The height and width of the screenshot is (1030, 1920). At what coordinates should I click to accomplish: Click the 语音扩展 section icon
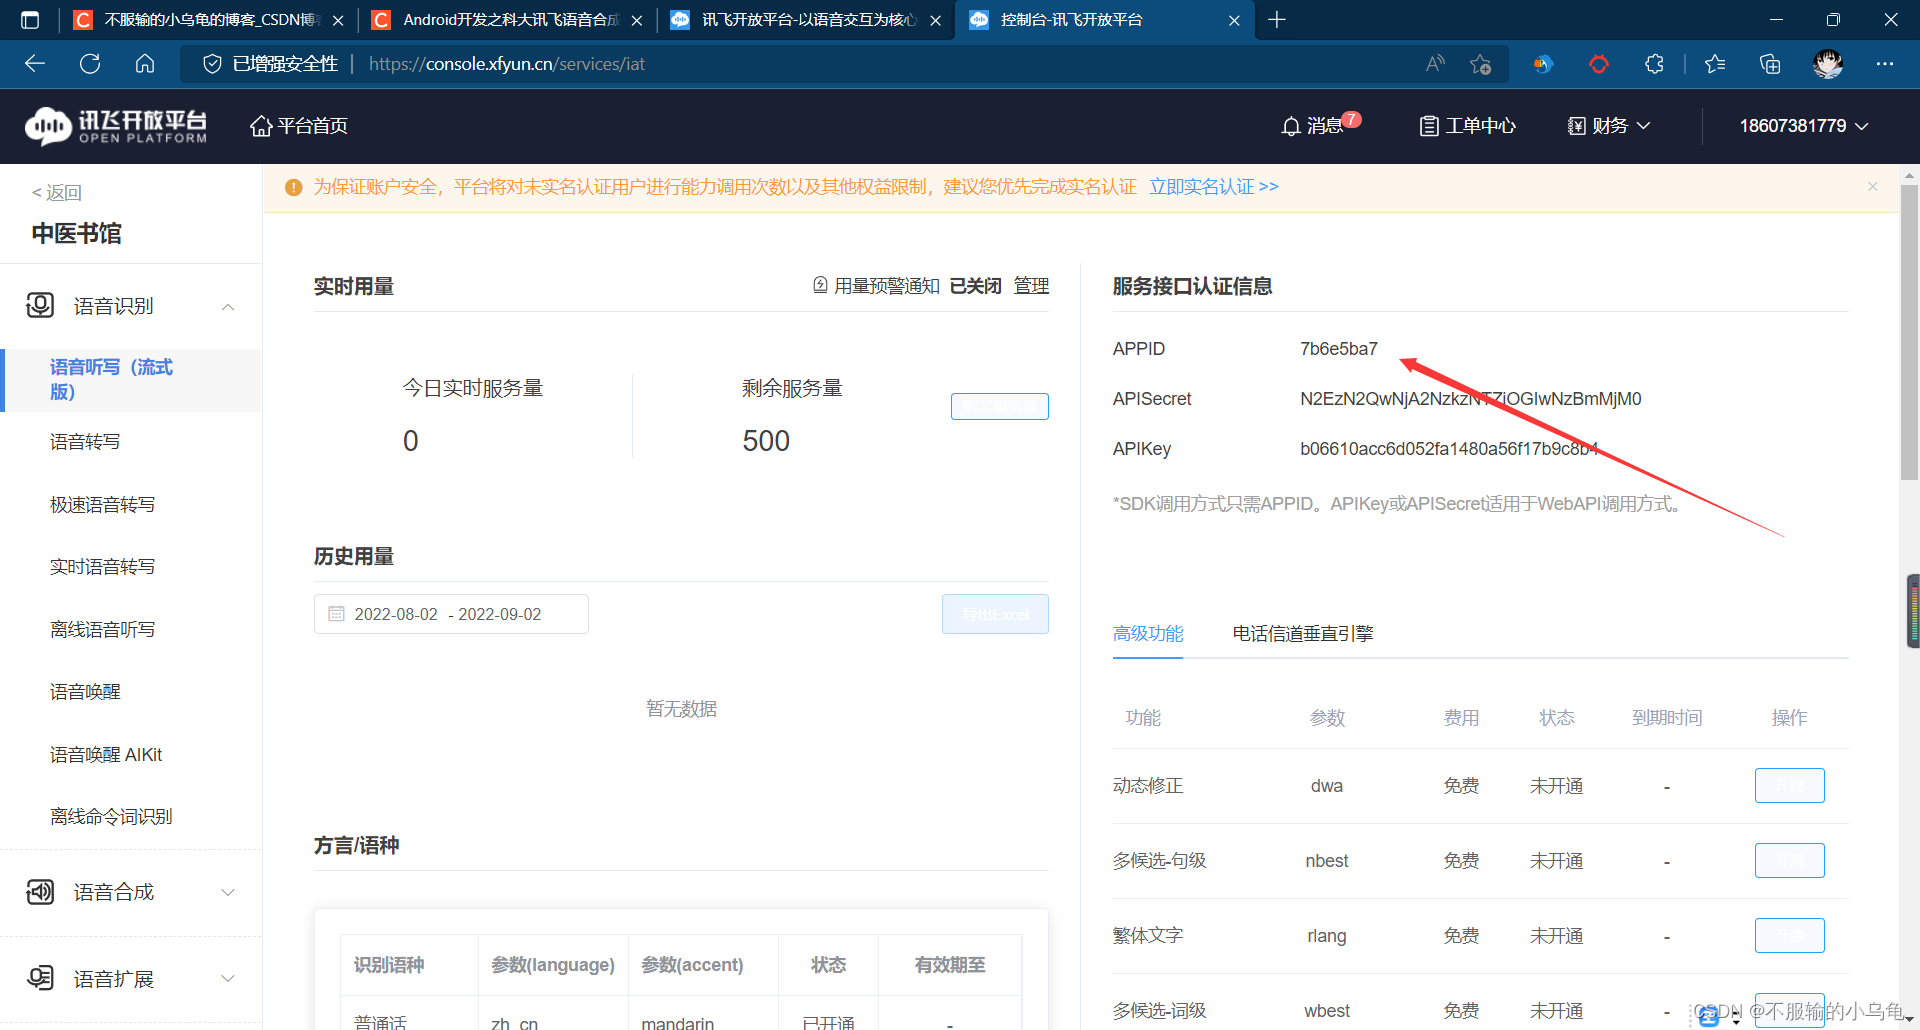tap(40, 977)
